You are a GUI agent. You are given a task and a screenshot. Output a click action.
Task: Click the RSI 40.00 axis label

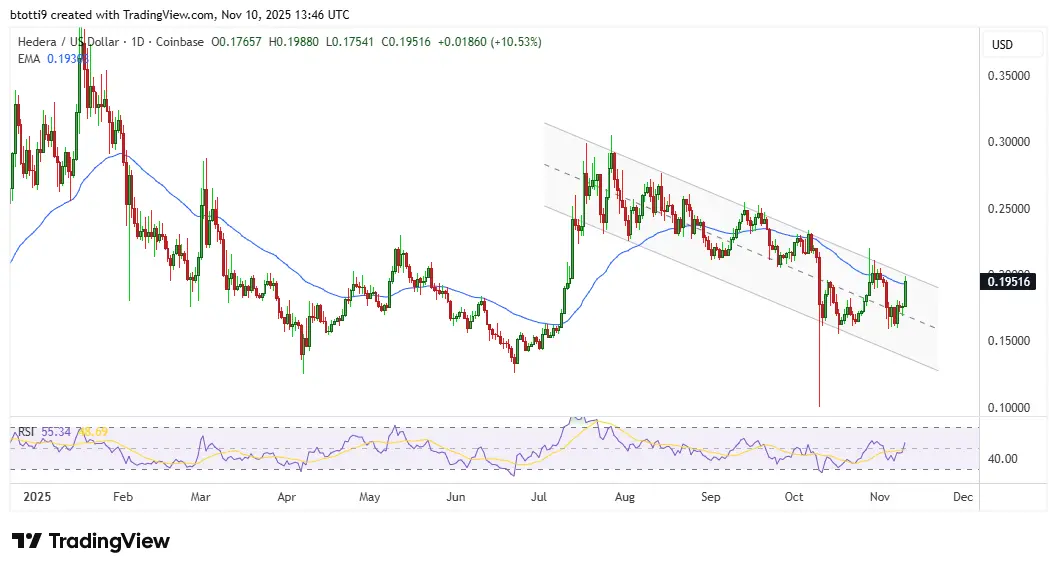(x=1002, y=458)
